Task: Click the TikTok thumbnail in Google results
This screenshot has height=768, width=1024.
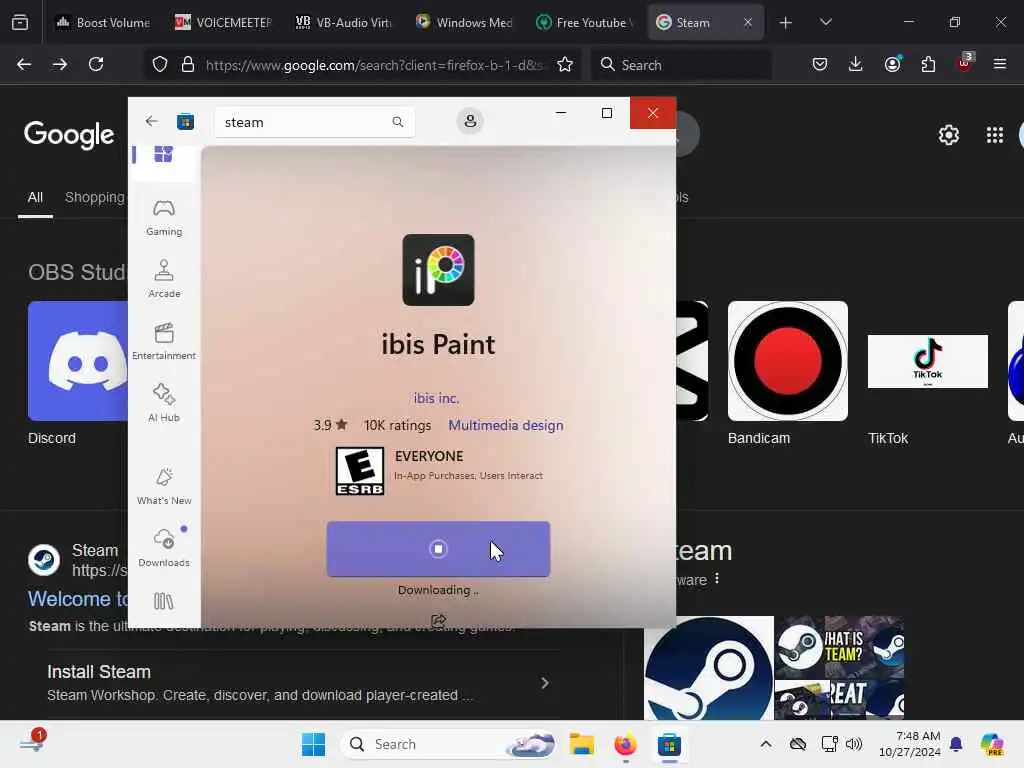Action: tap(927, 361)
